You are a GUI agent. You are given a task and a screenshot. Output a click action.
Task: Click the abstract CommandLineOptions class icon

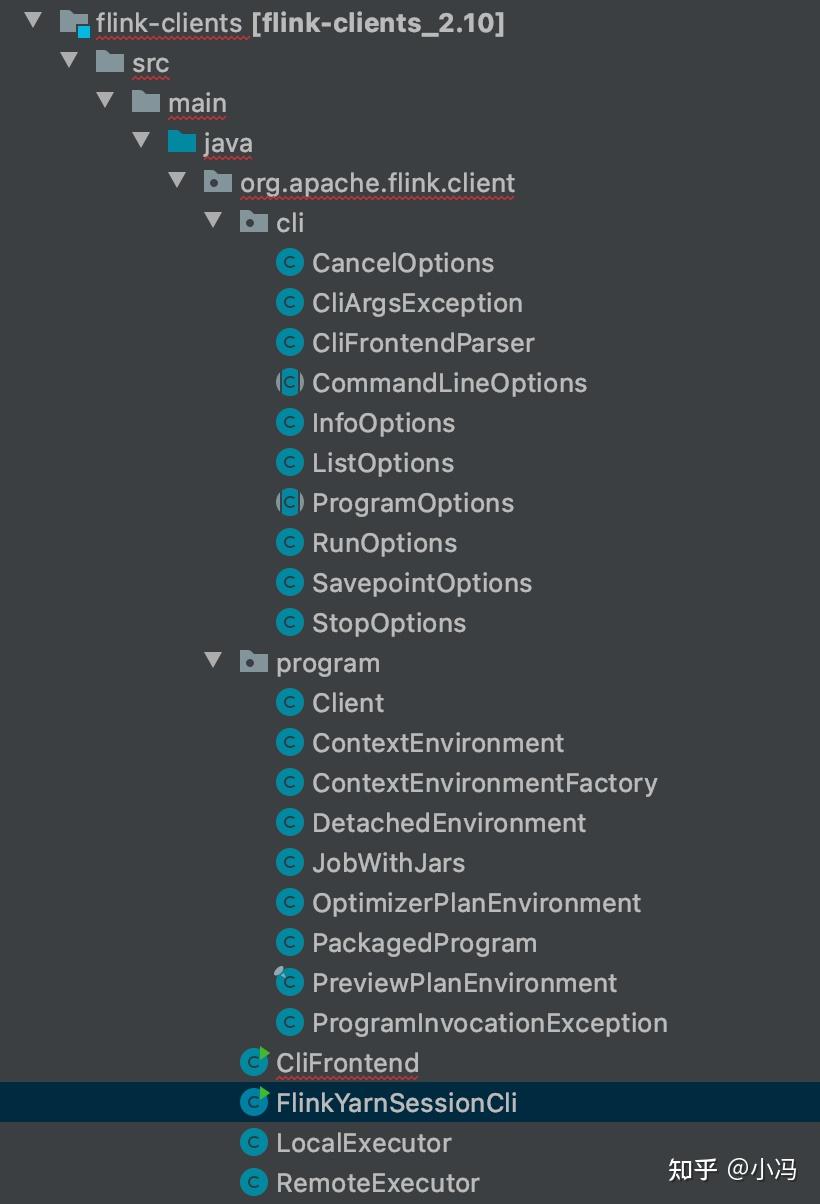pos(289,383)
